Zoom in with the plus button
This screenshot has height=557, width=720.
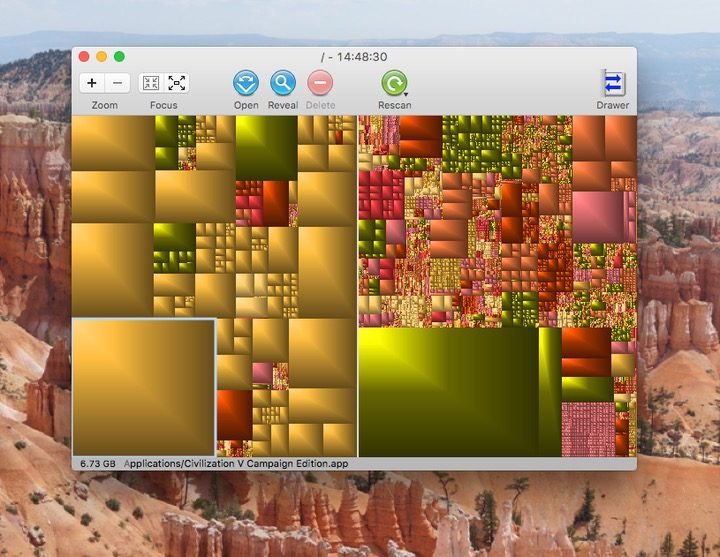click(x=92, y=83)
